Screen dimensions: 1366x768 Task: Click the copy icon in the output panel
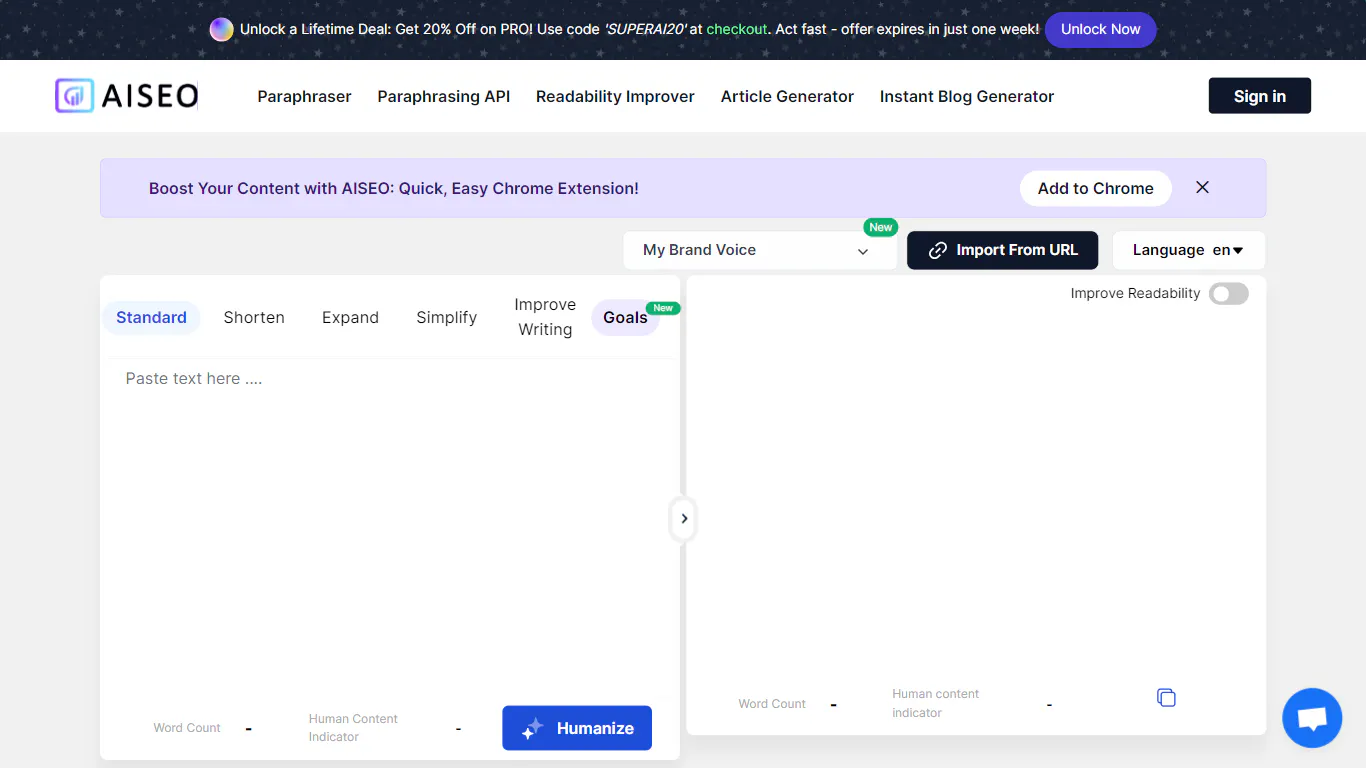1166,697
